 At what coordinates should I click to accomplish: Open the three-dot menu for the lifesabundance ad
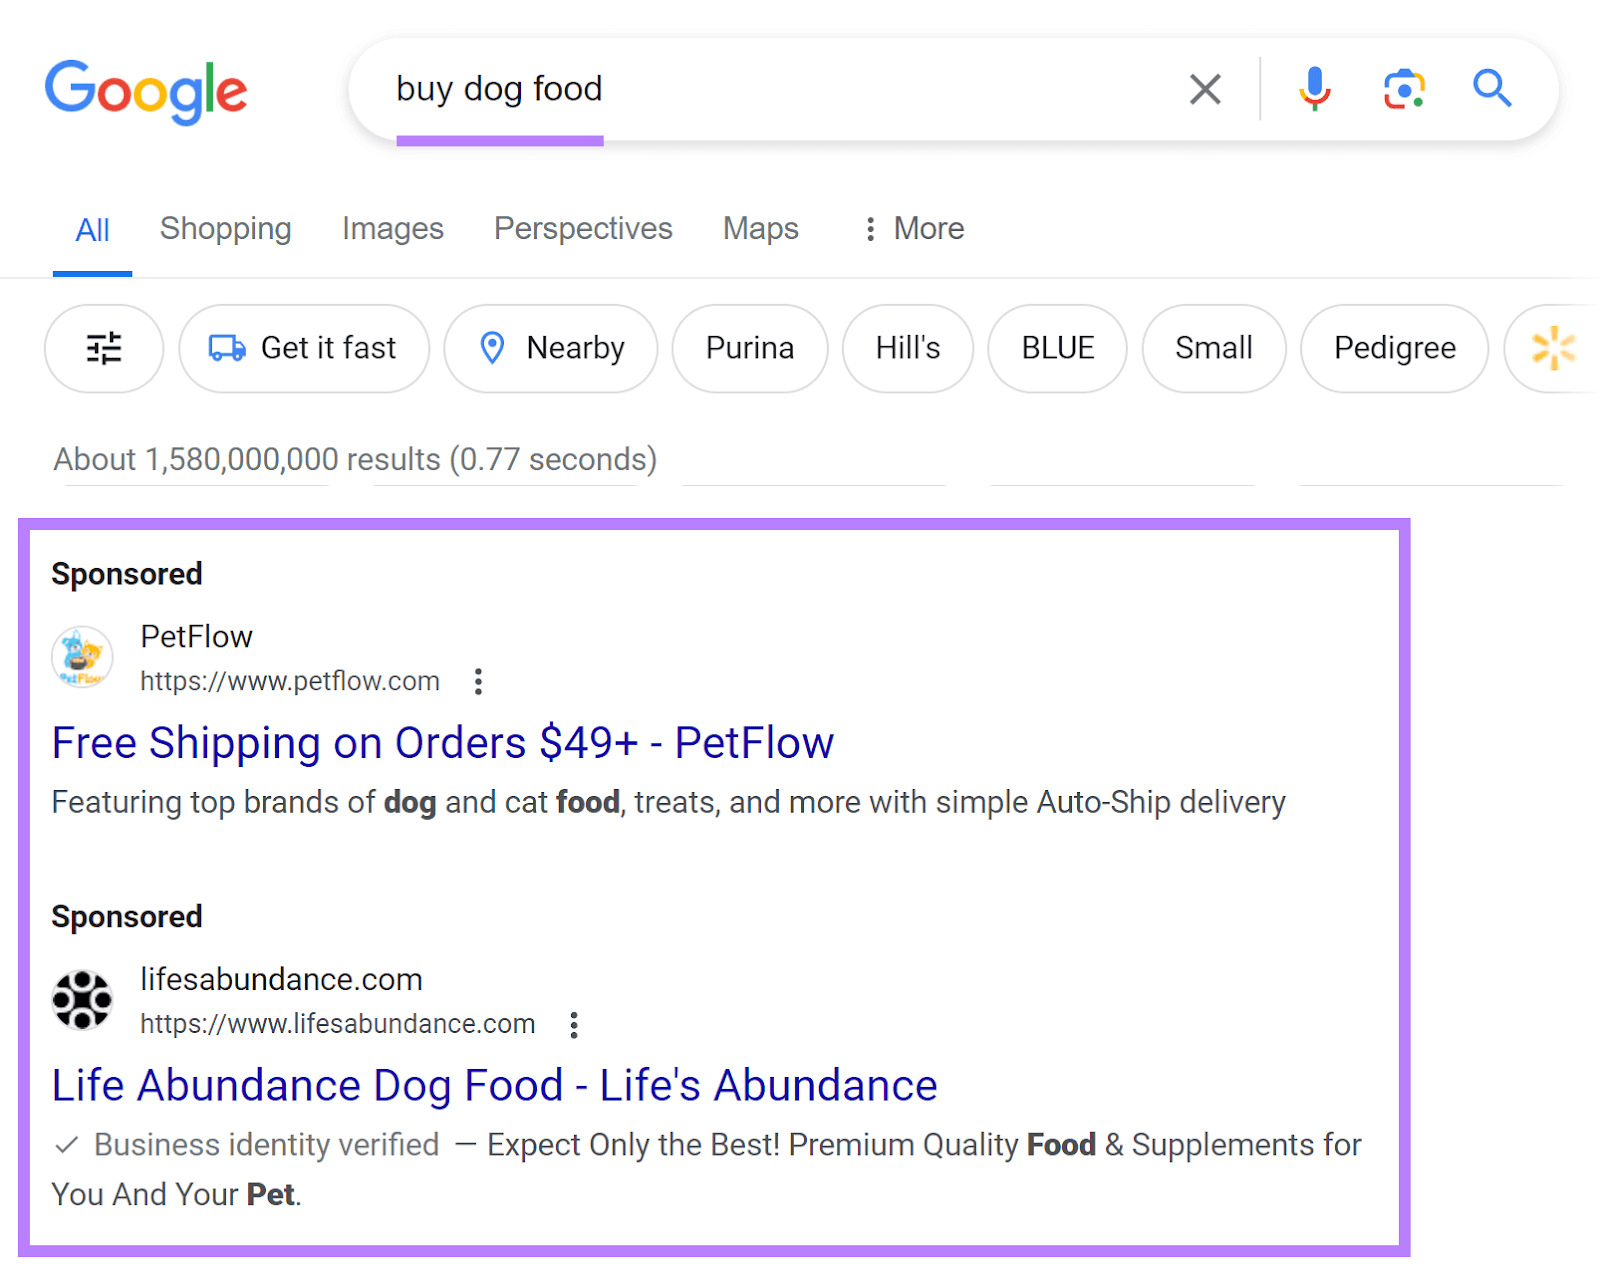pyautogui.click(x=574, y=1024)
